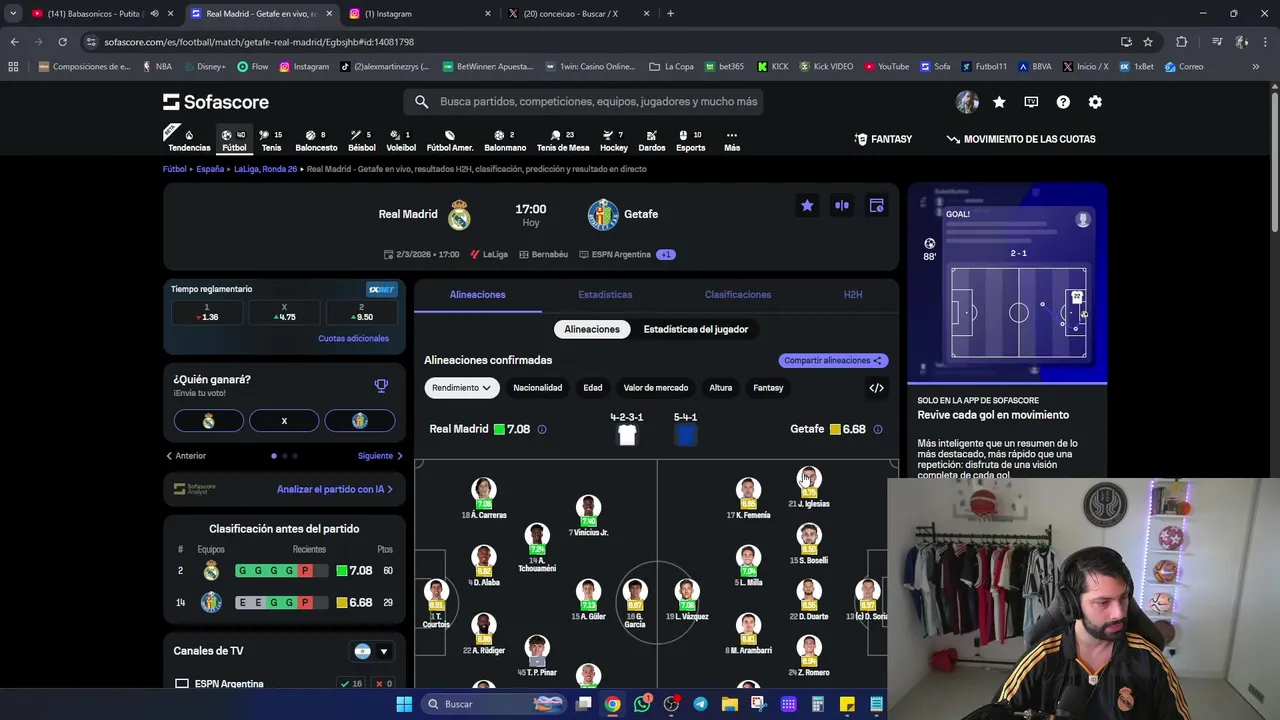This screenshot has width=1280, height=720.
Task: Toggle the ESPN Argentina channel checkbox
Action: click(182, 684)
